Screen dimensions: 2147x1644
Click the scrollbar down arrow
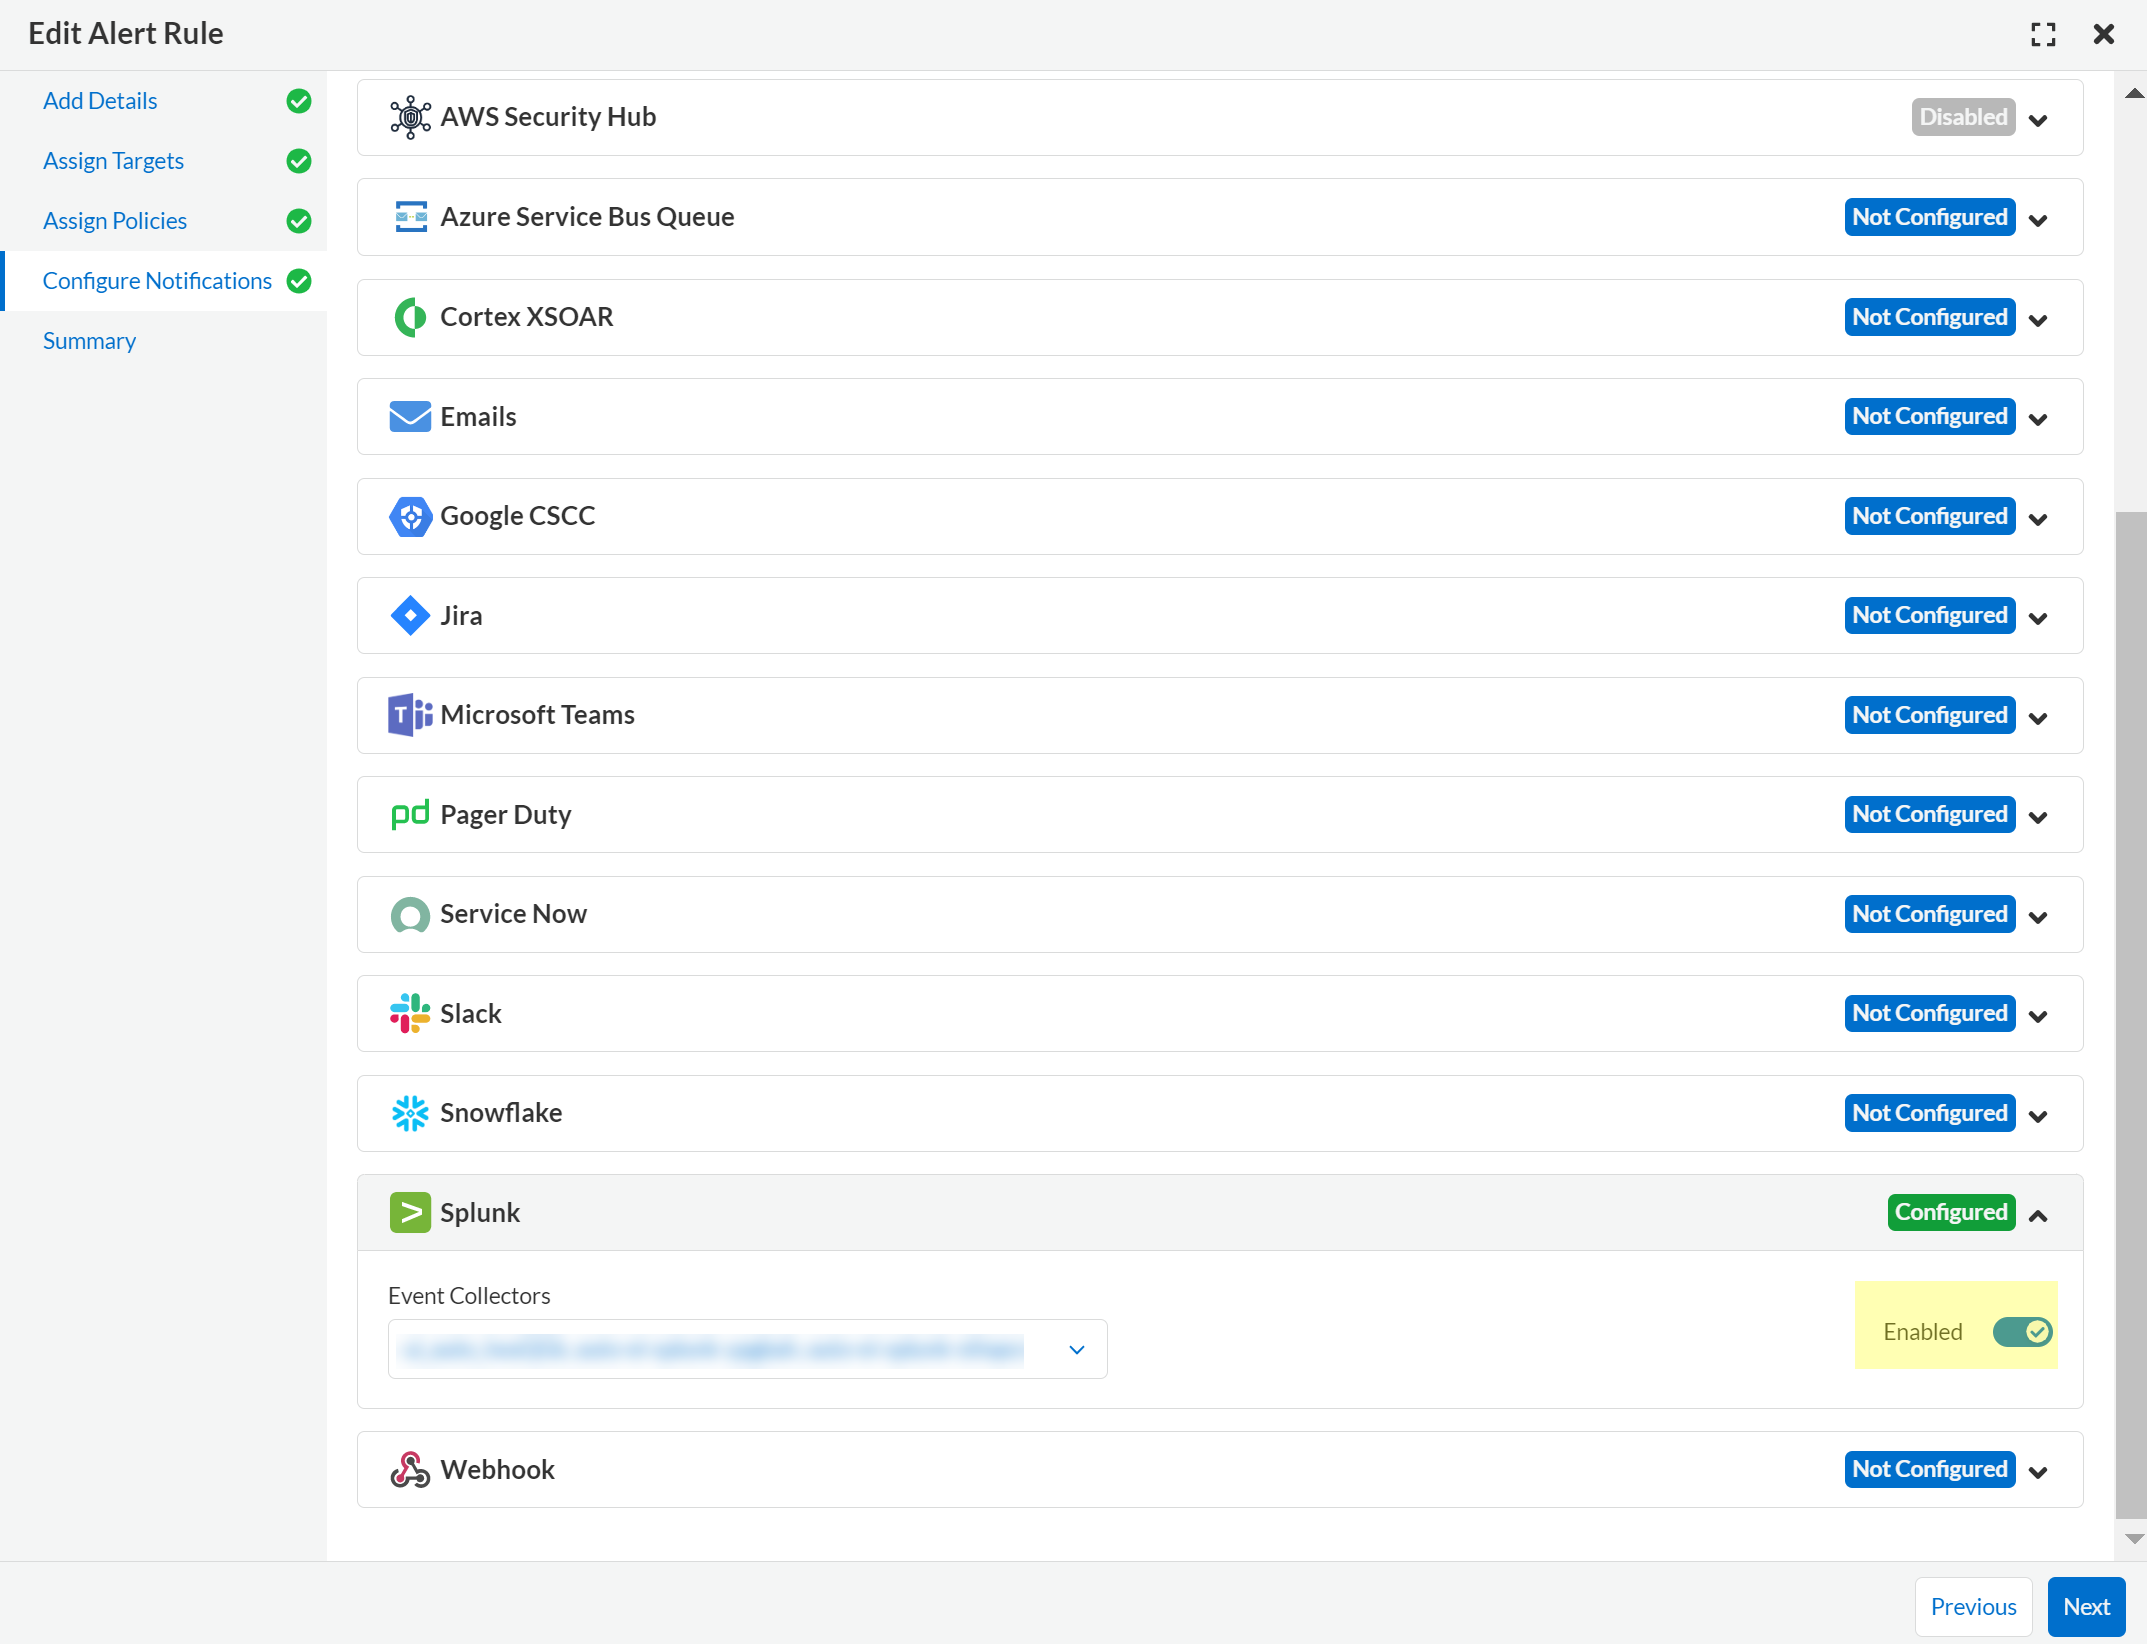[2134, 1539]
